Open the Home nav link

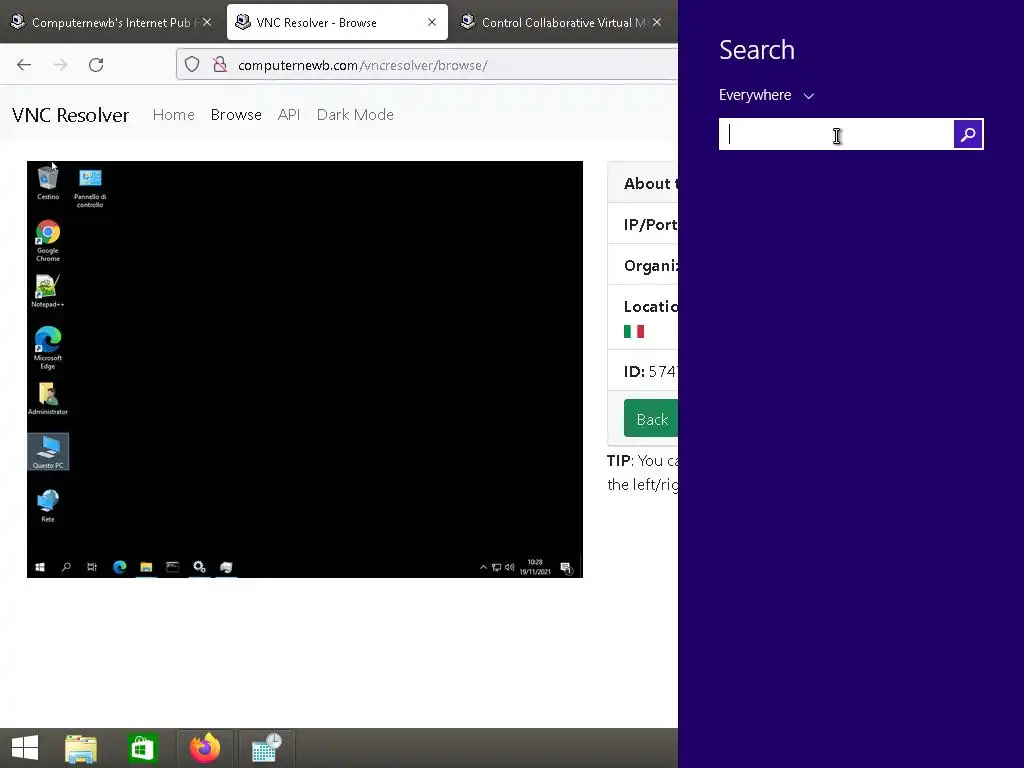[x=174, y=114]
